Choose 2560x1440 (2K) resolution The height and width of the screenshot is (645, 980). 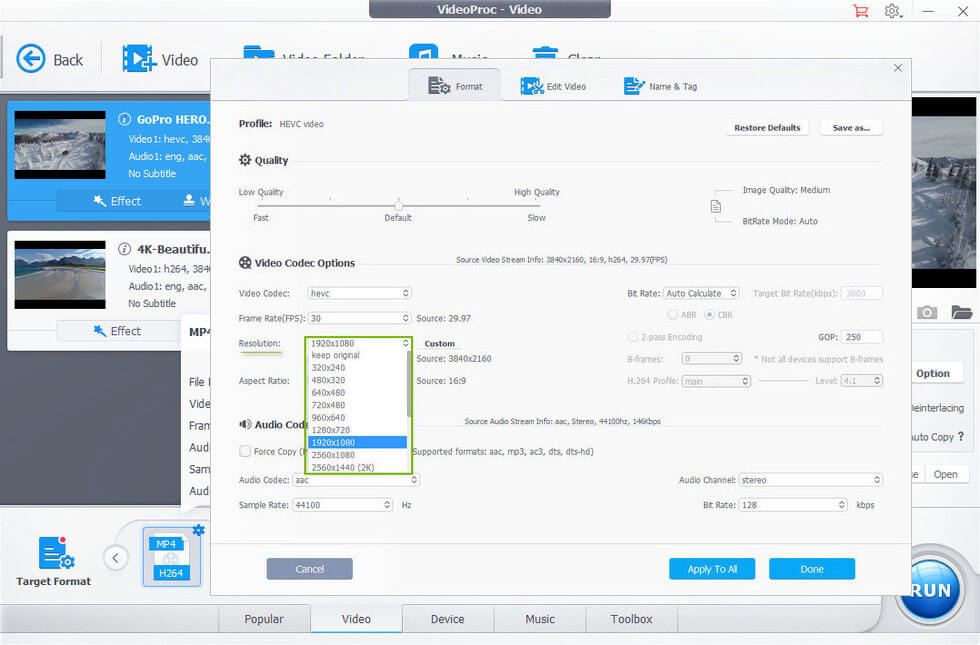pos(358,467)
